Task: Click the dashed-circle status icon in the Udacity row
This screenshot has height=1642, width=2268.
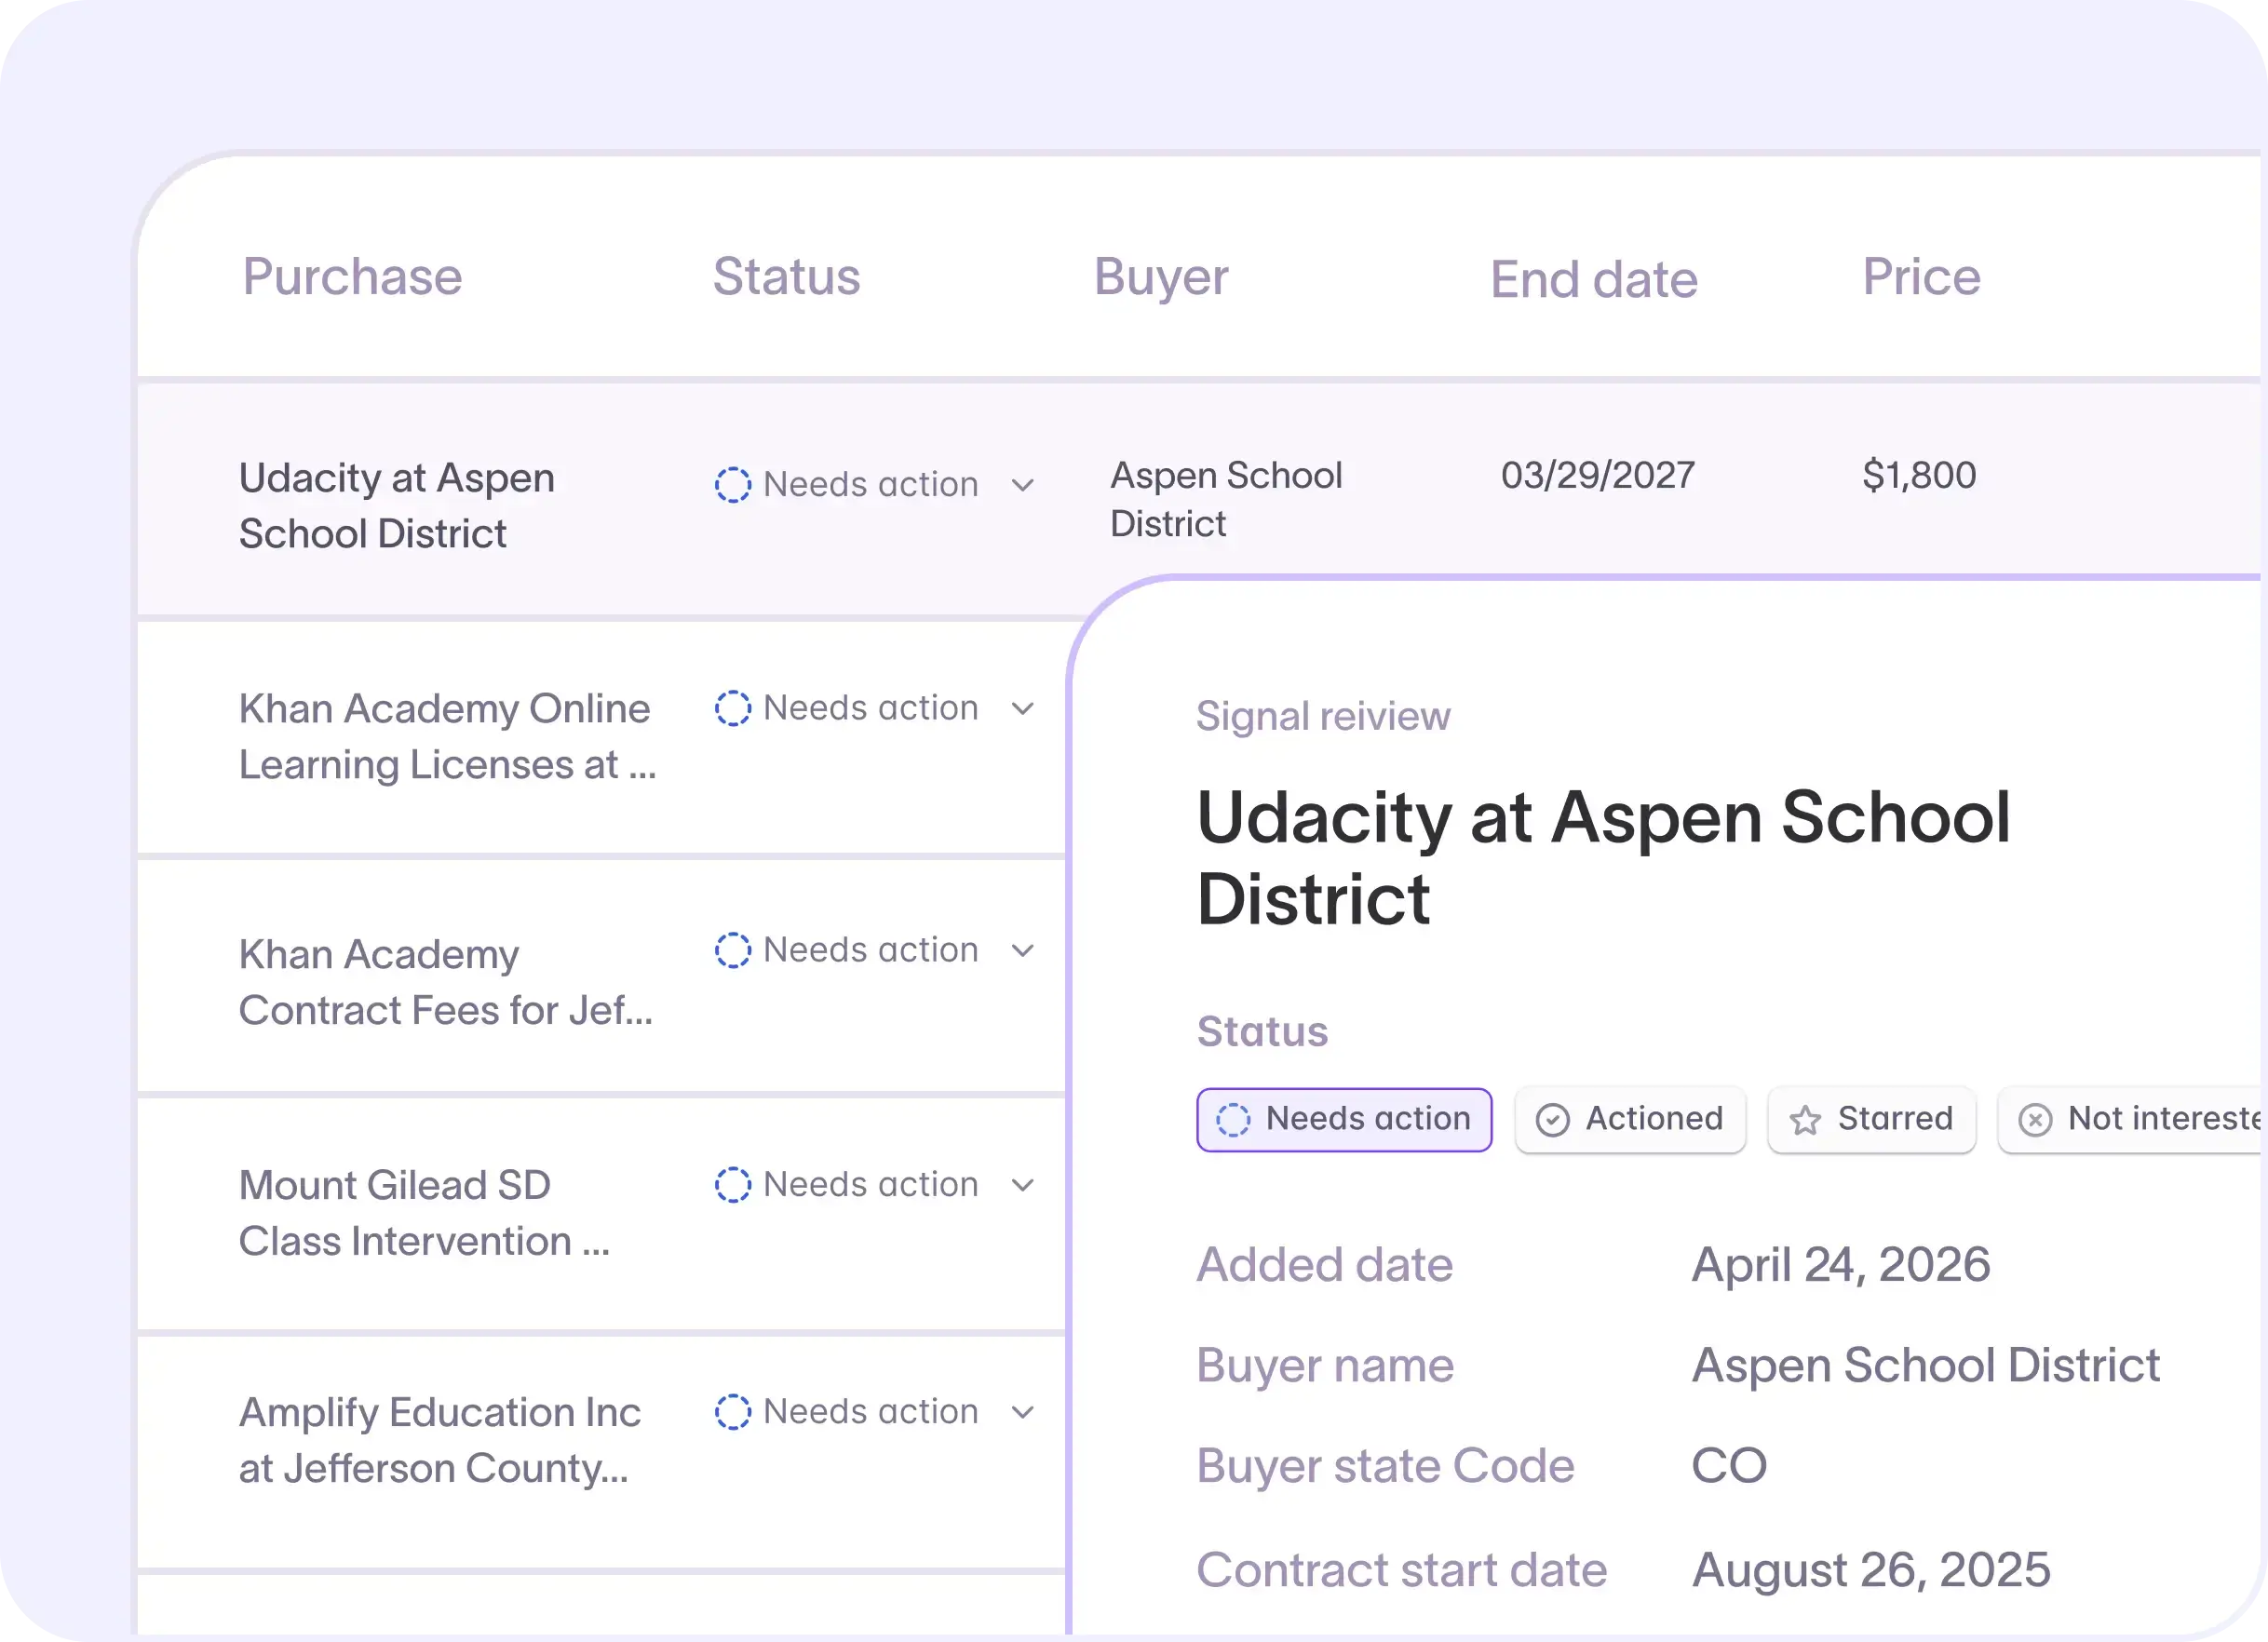Action: click(732, 485)
